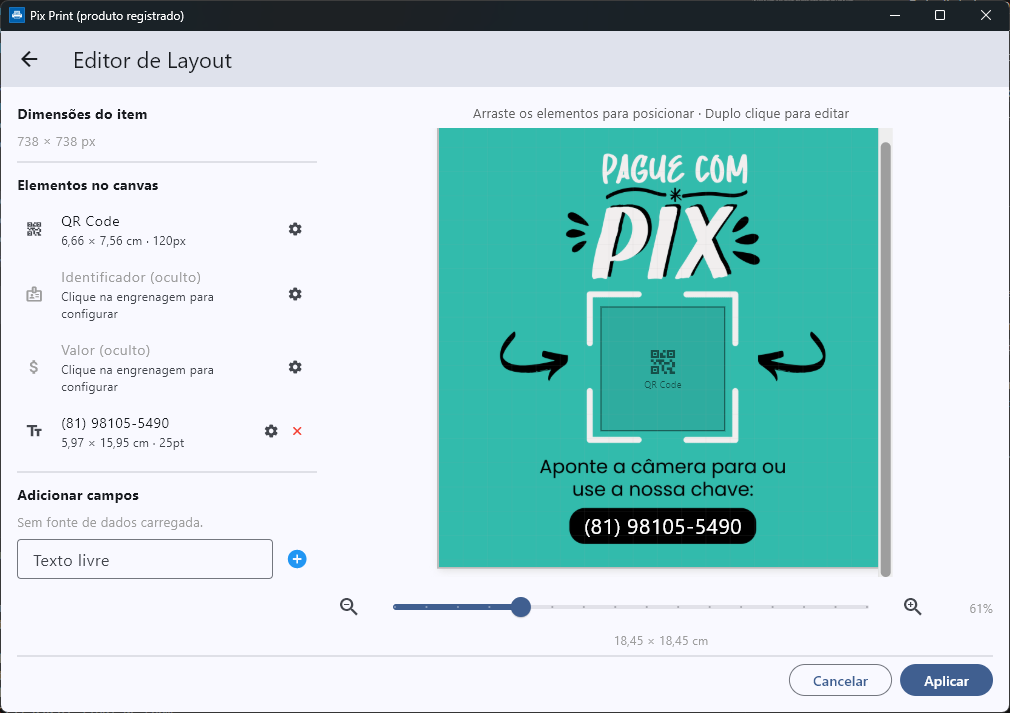Click the zoom in magnifier icon
1010x713 pixels.
tap(912, 606)
